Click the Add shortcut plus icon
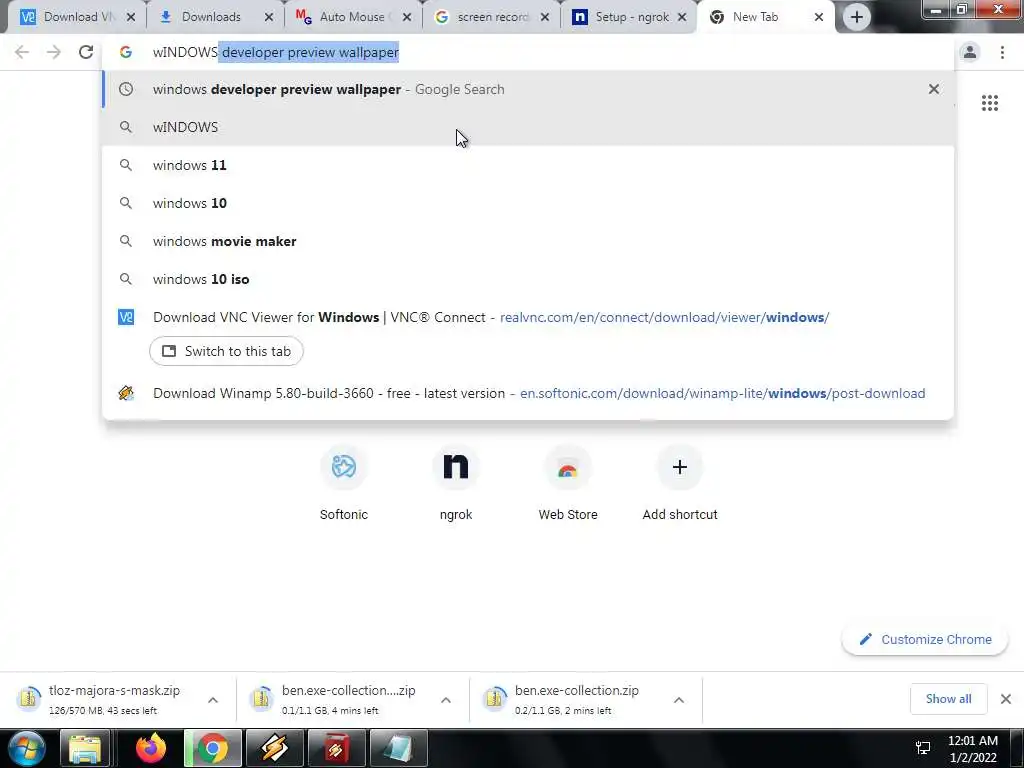 click(680, 467)
